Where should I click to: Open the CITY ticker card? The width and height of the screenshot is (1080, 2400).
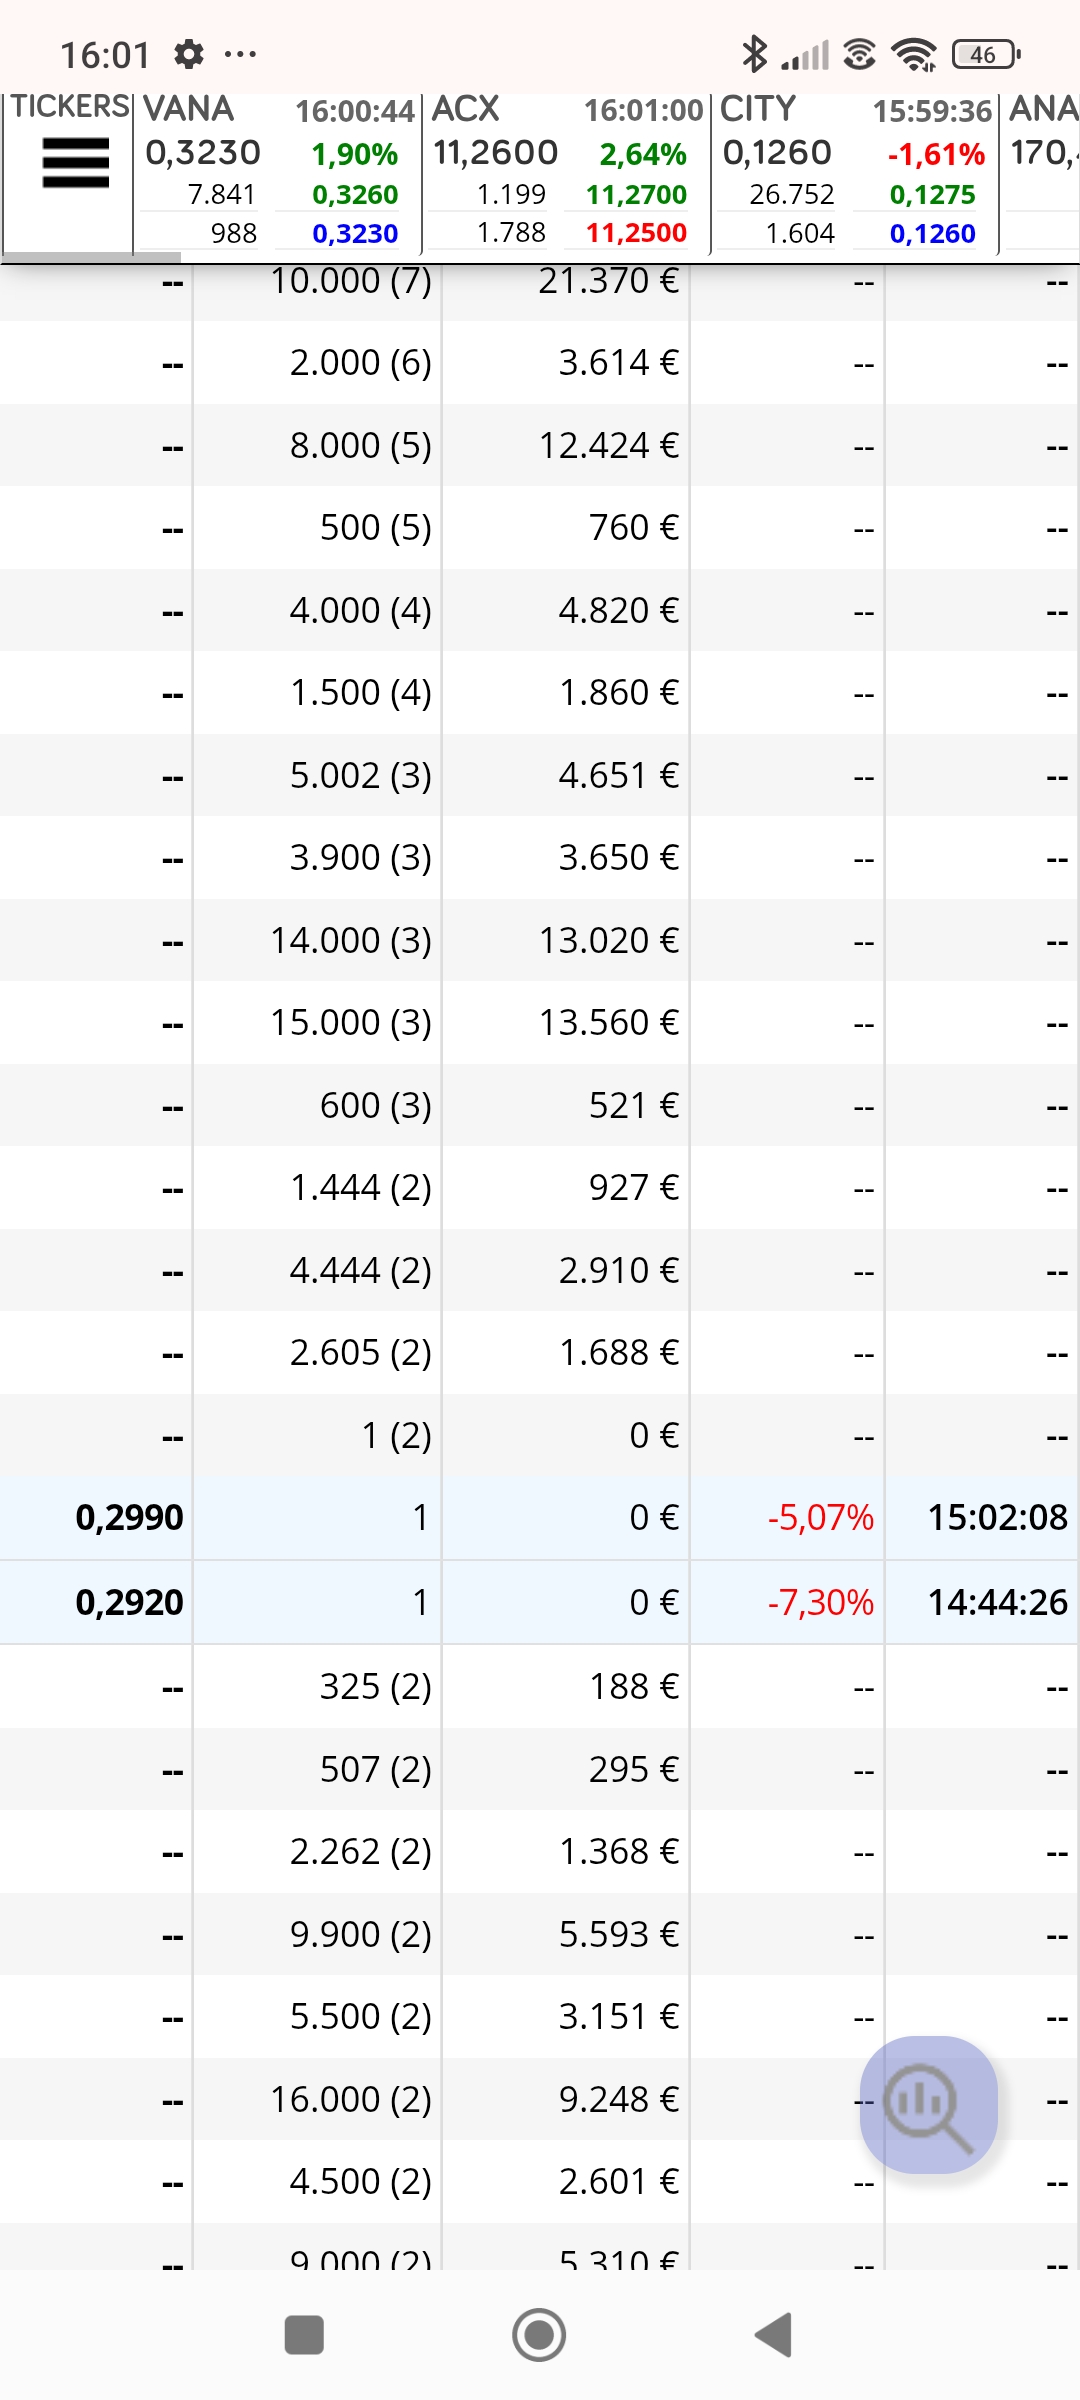[x=855, y=172]
